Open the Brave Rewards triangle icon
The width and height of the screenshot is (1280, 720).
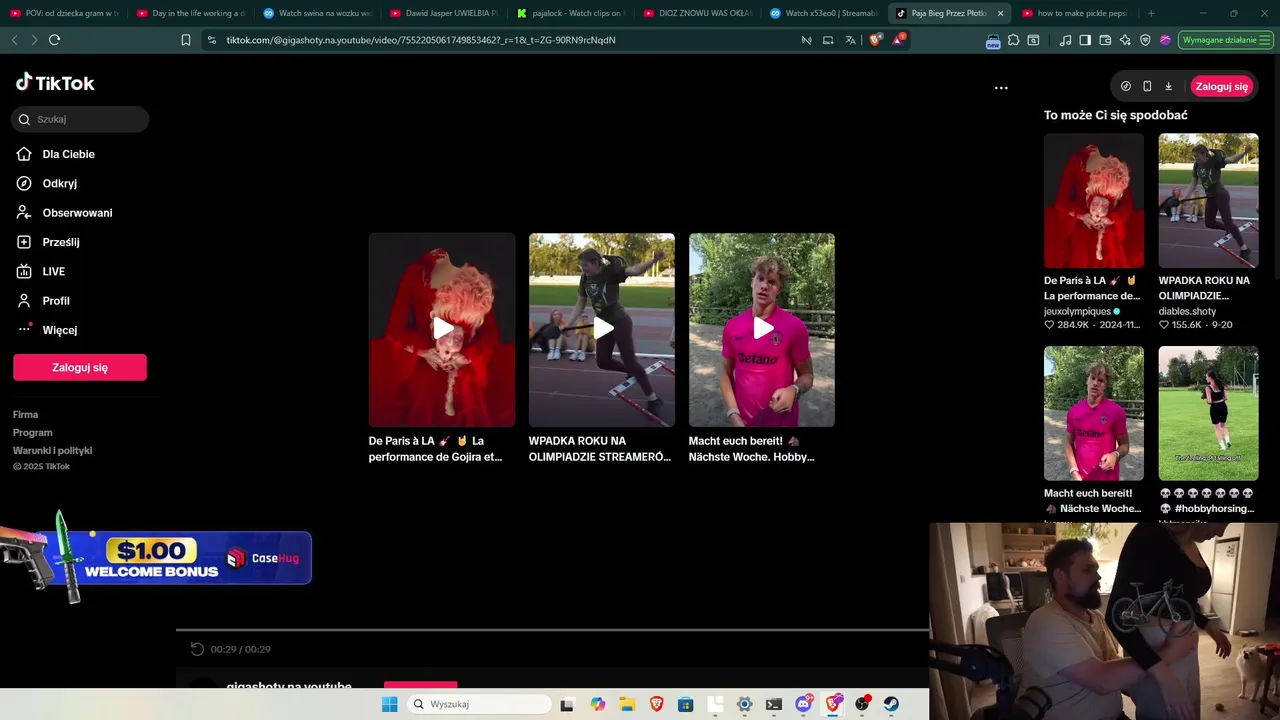click(x=898, y=40)
